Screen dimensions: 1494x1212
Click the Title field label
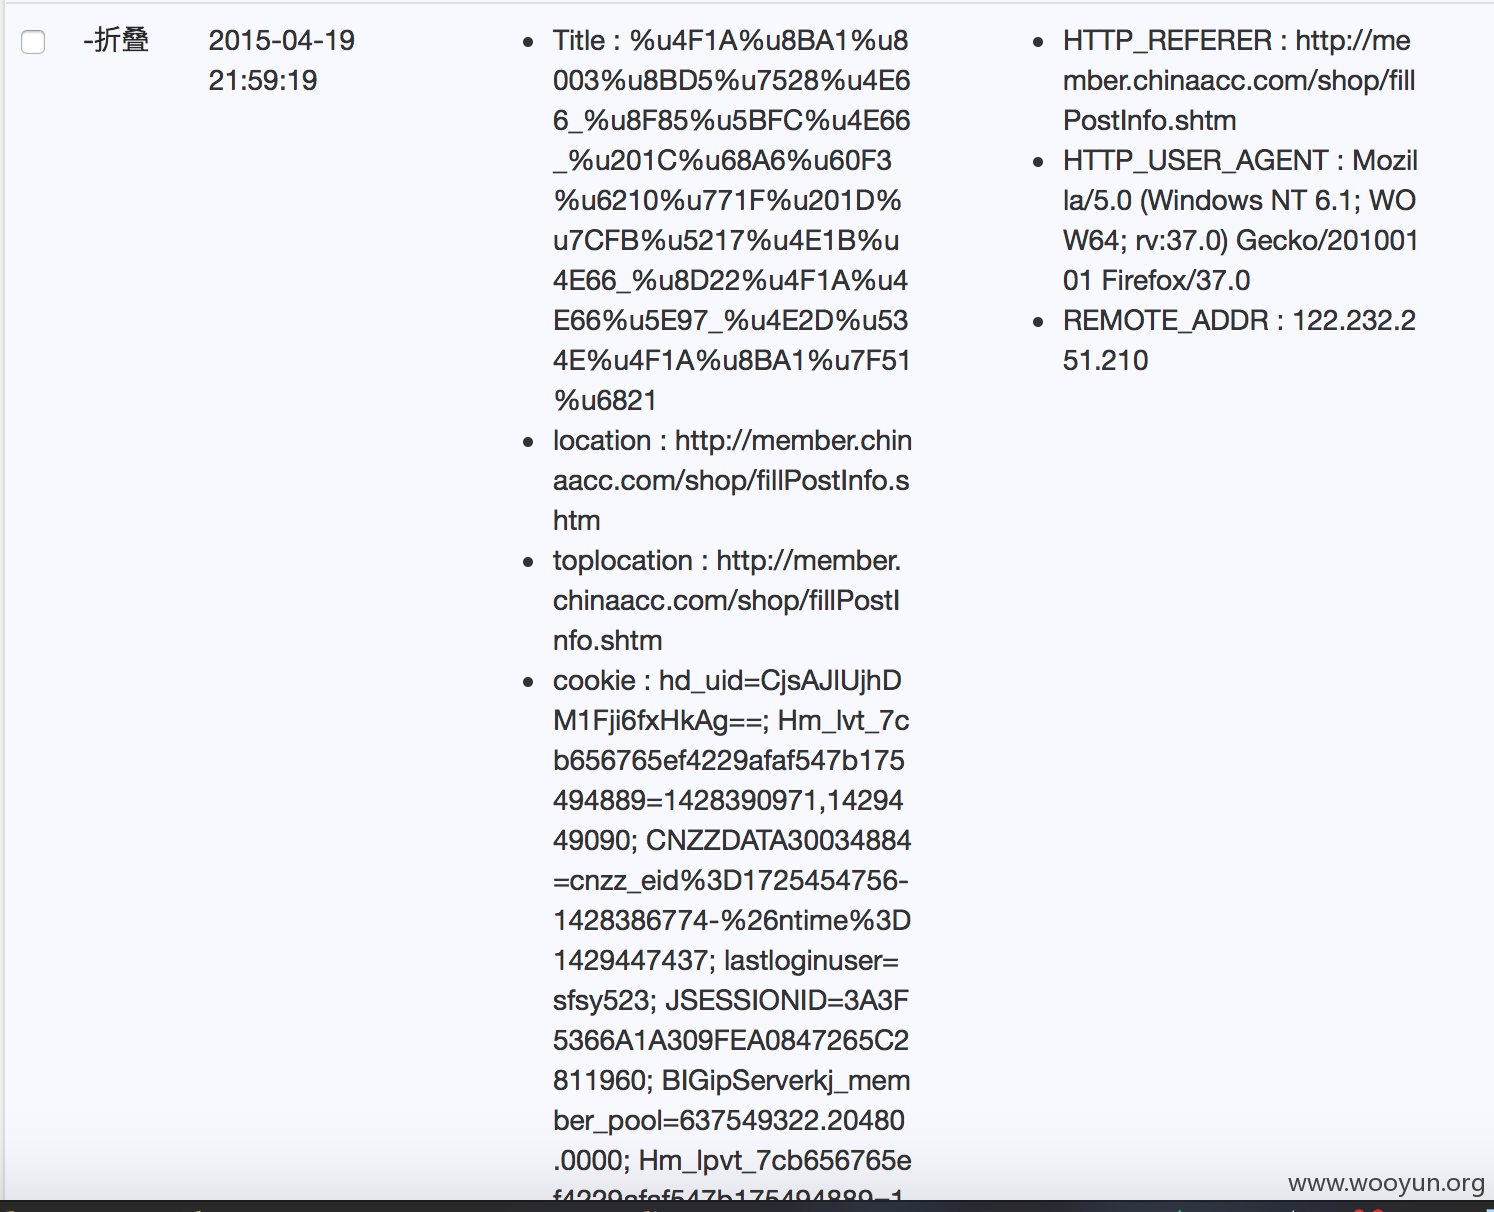tap(579, 40)
